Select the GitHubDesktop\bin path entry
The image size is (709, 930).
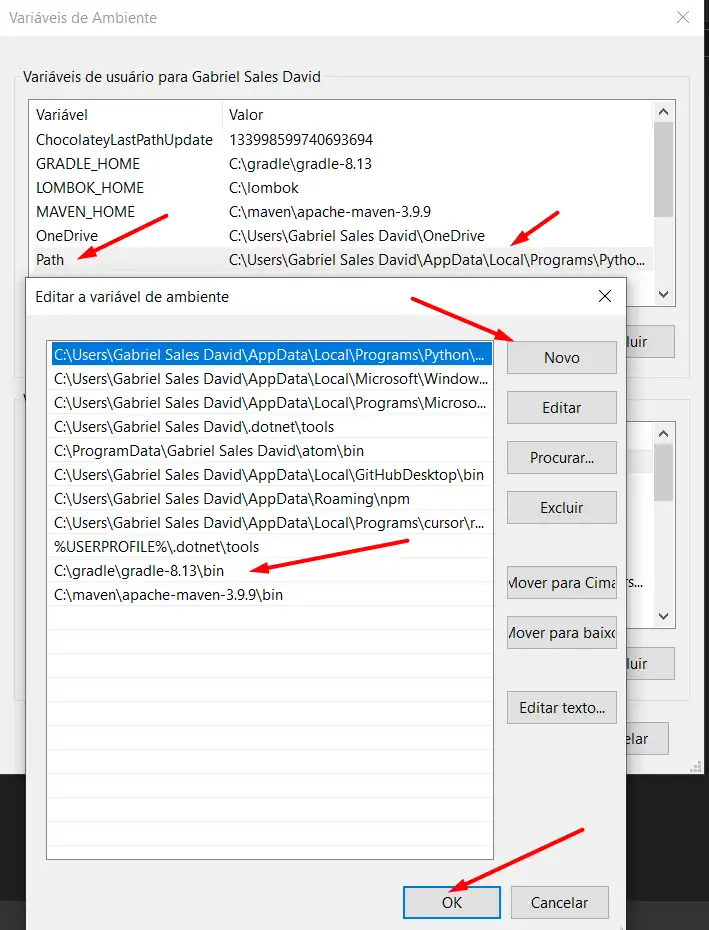click(x=268, y=475)
